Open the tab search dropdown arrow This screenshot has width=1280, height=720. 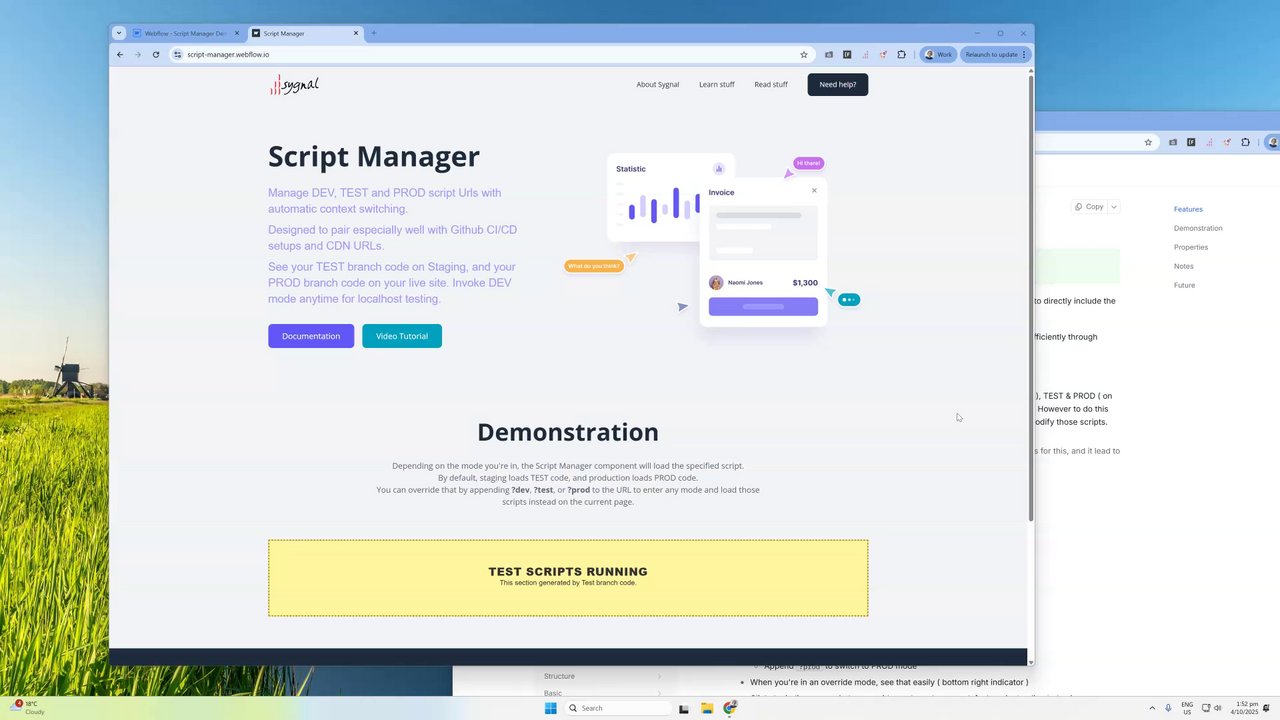(118, 33)
